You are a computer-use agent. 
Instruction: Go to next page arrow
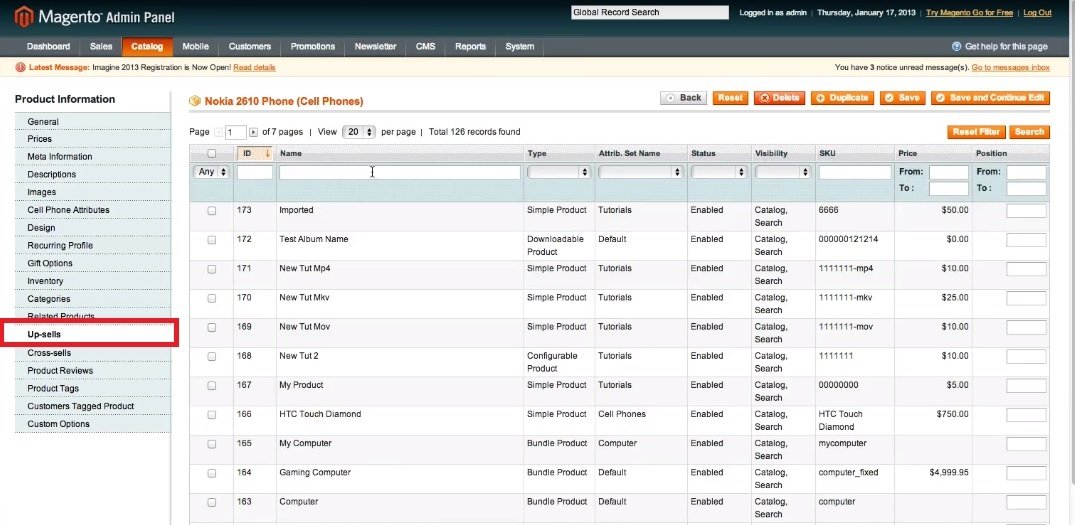254,132
